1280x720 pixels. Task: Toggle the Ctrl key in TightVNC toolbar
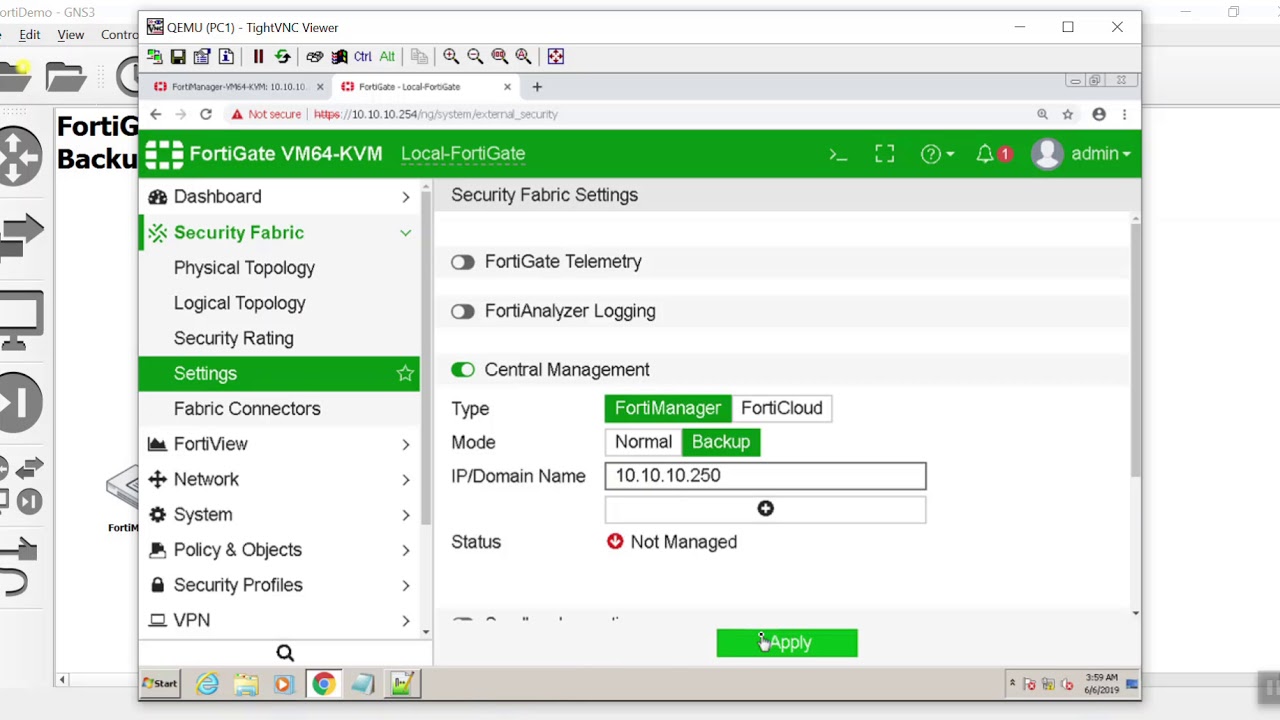363,57
